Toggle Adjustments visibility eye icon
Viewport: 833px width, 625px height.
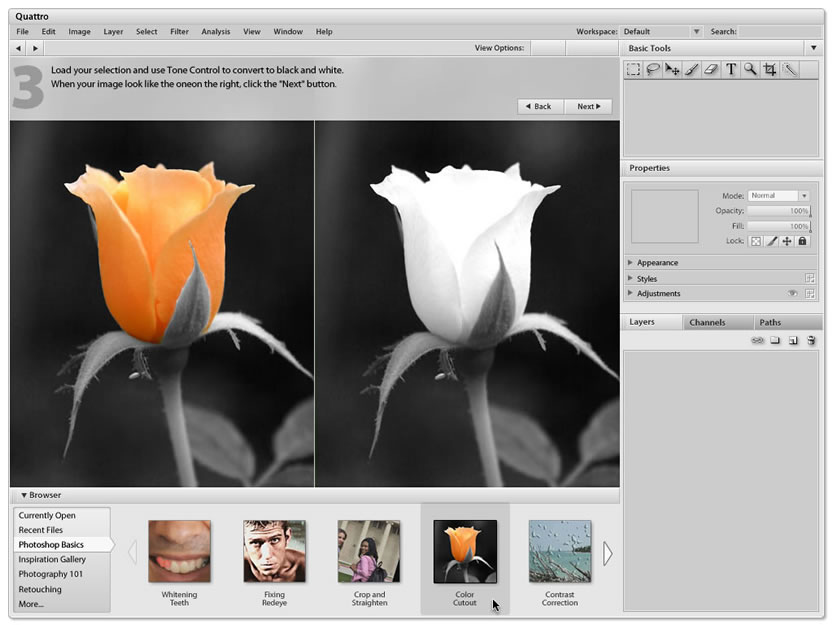pyautogui.click(x=793, y=293)
